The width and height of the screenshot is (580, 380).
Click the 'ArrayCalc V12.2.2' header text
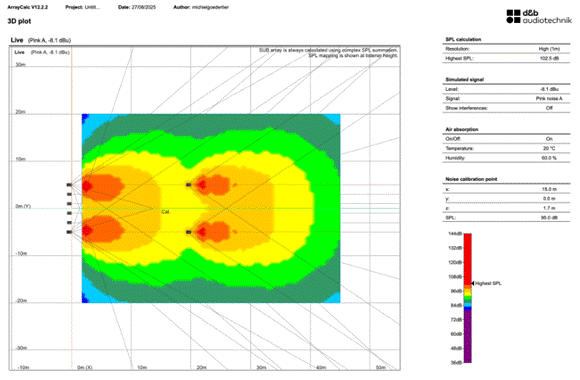(28, 7)
